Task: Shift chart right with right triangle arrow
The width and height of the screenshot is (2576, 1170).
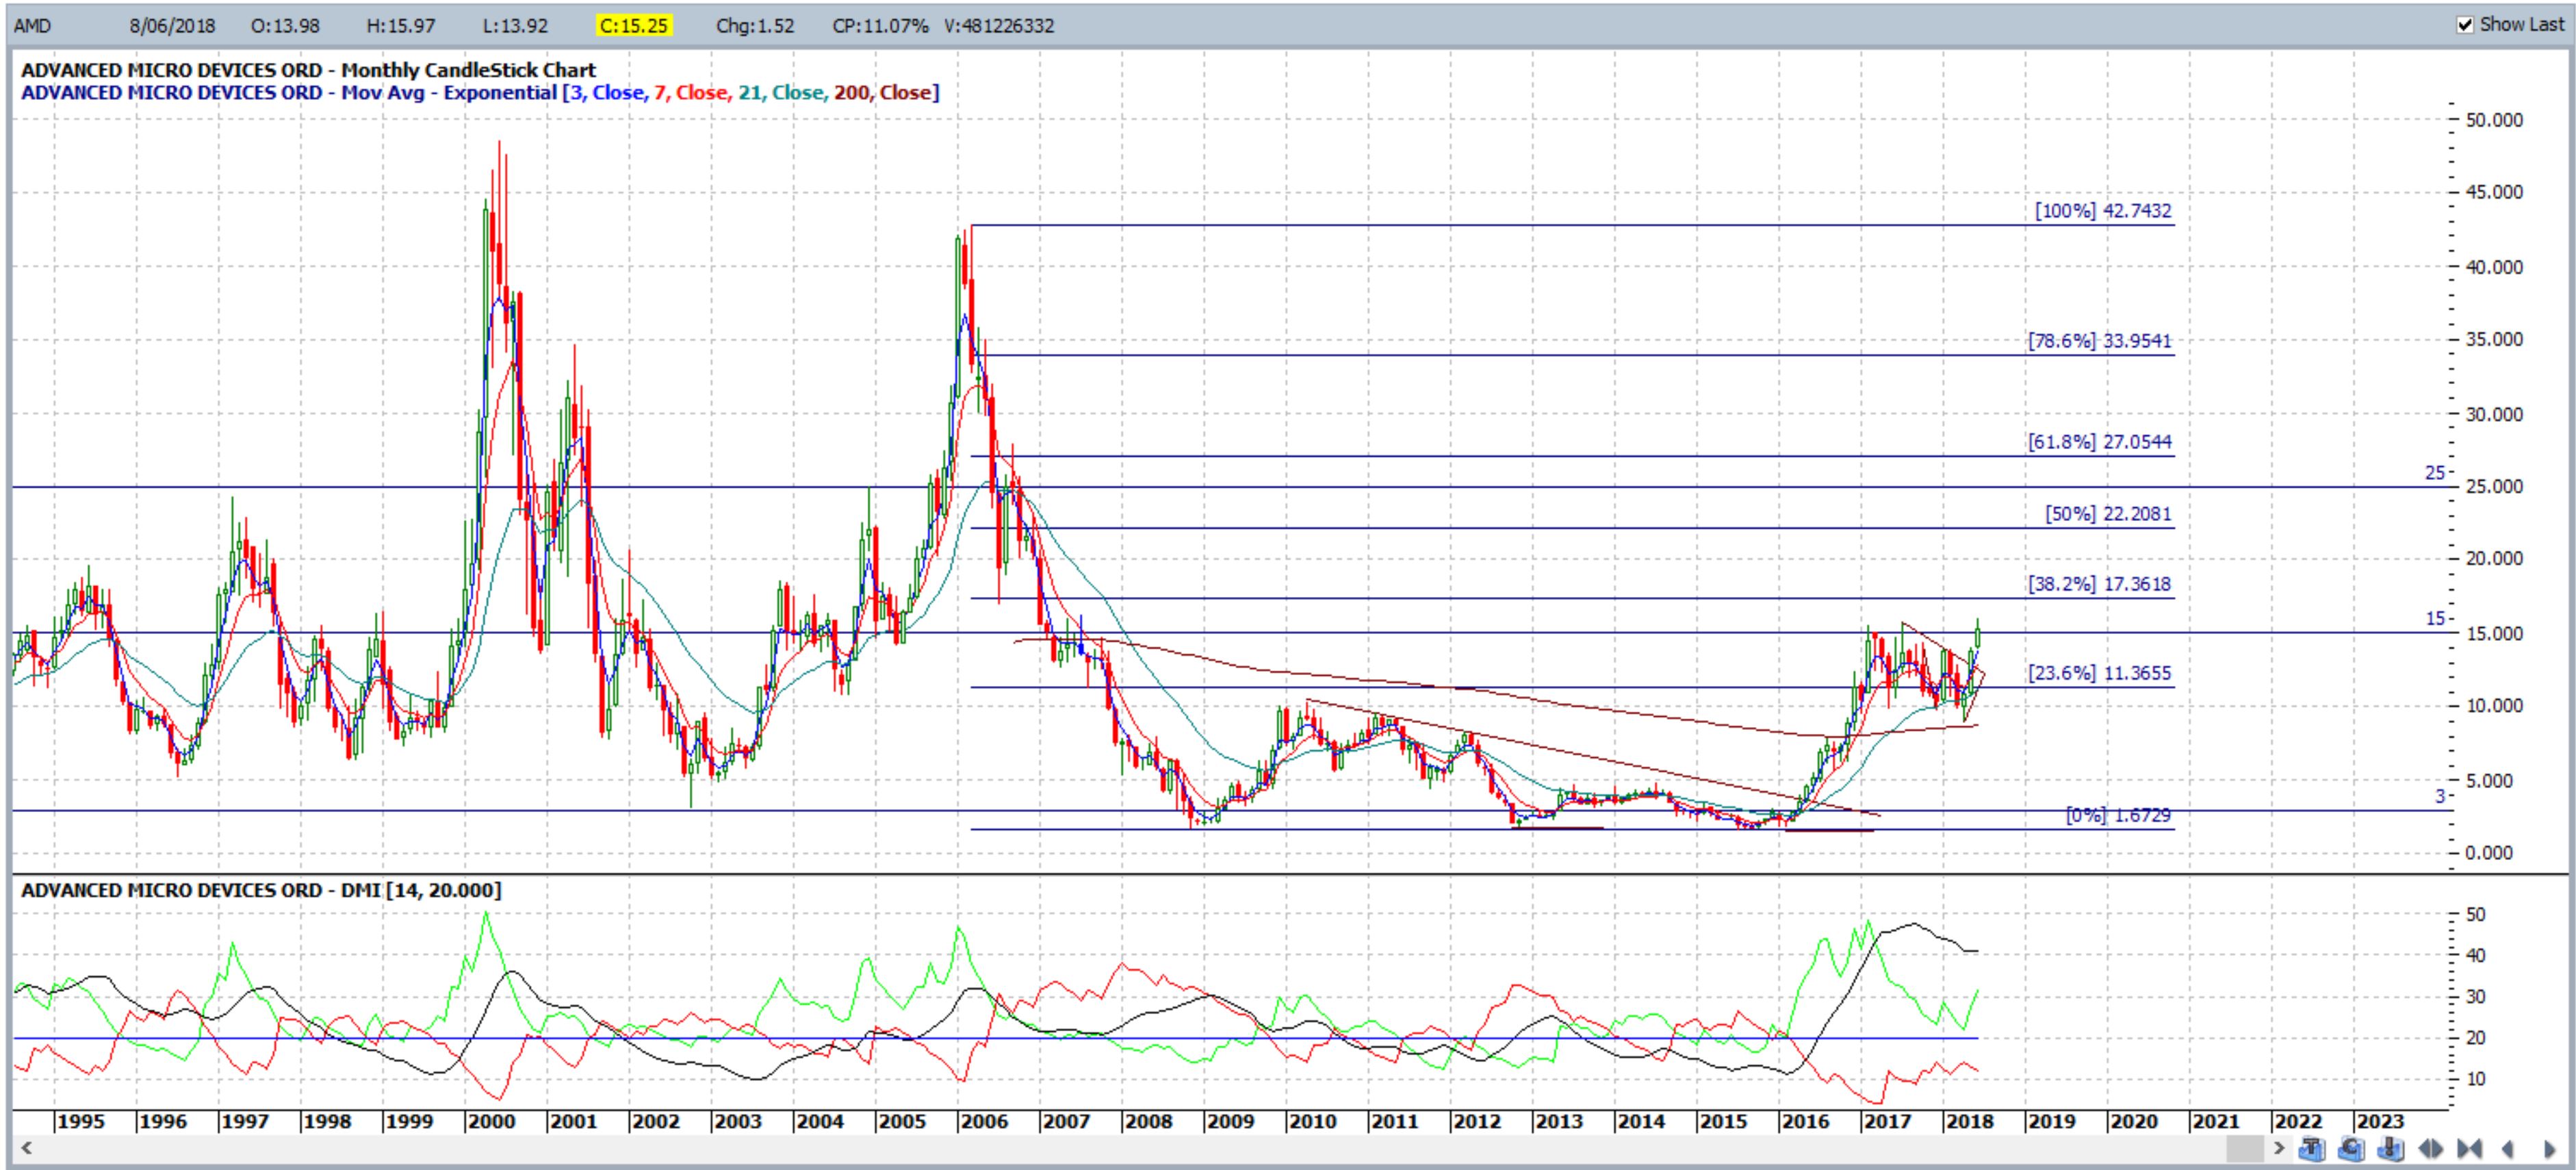Action: 2550,1149
